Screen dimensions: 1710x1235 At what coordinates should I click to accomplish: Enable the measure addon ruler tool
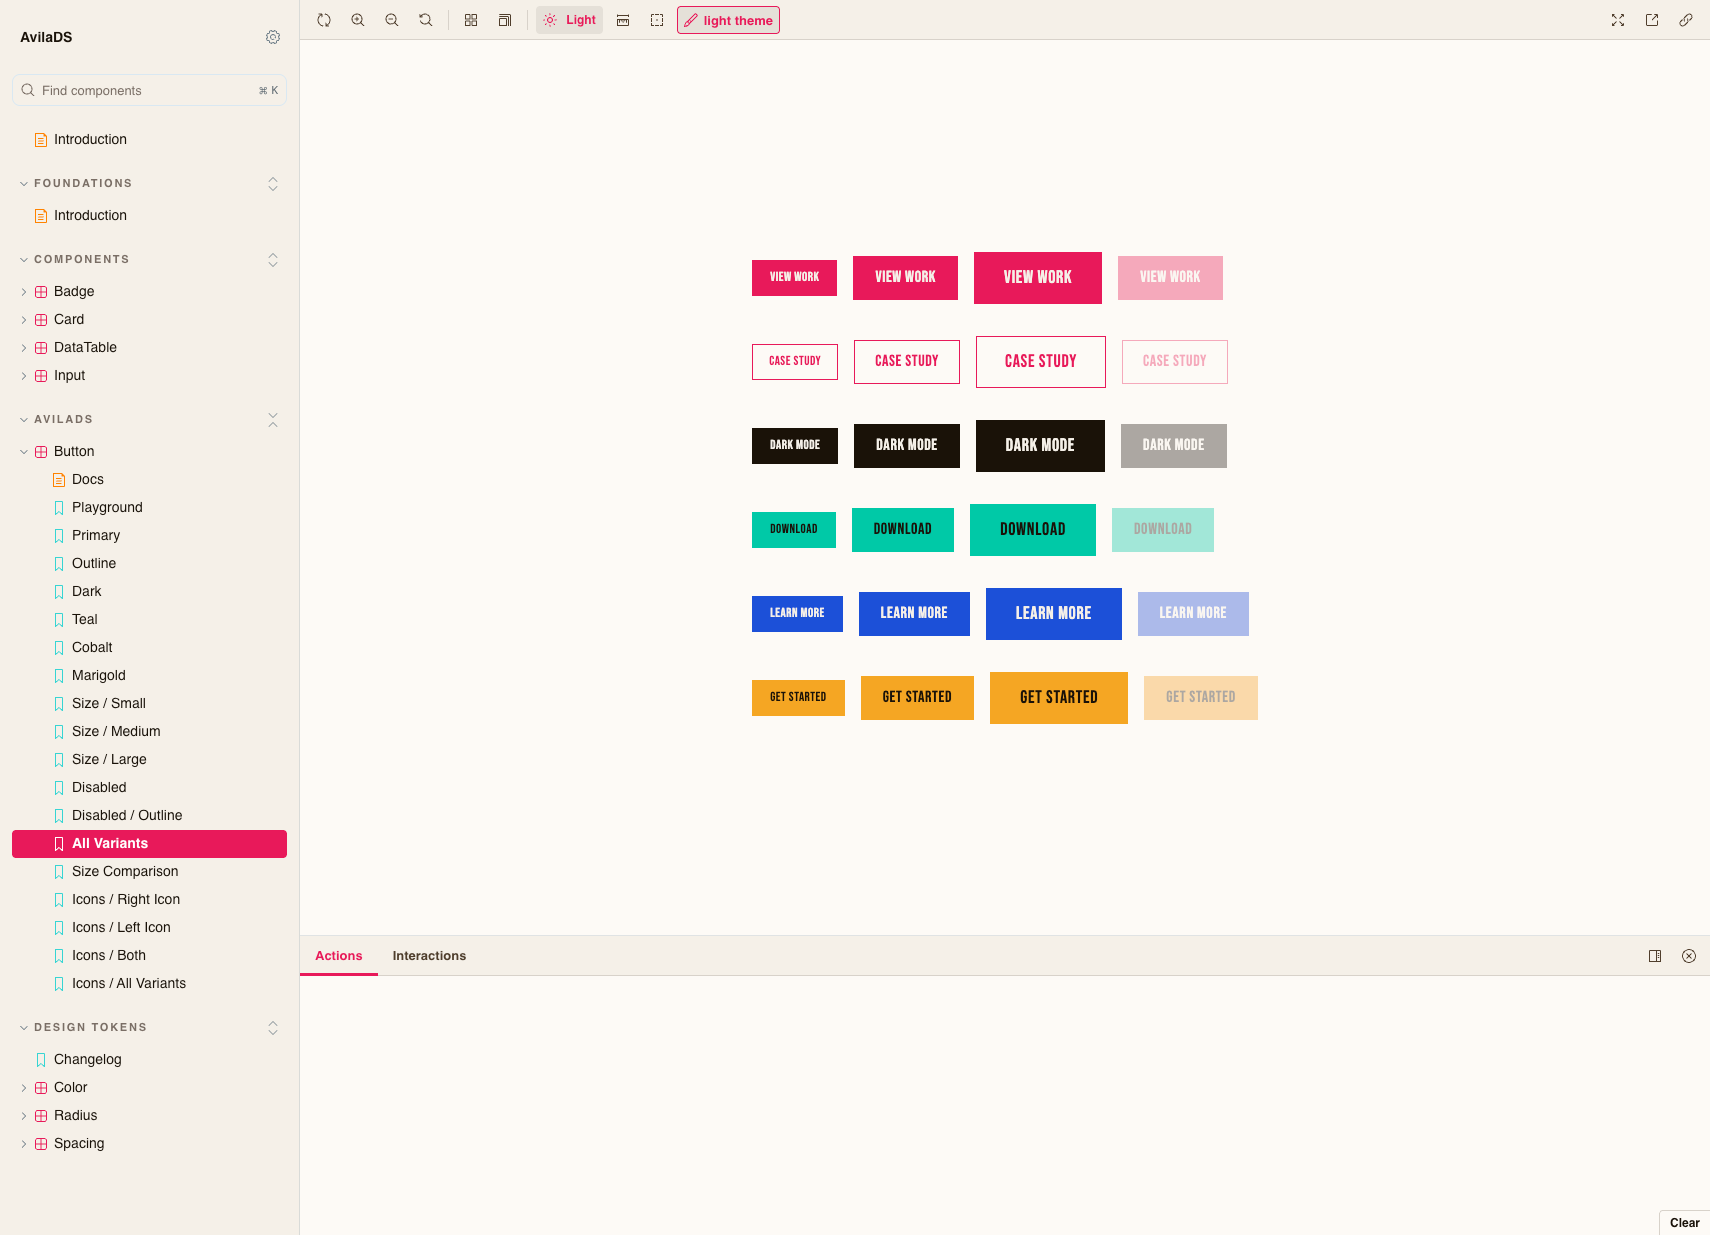click(x=623, y=19)
